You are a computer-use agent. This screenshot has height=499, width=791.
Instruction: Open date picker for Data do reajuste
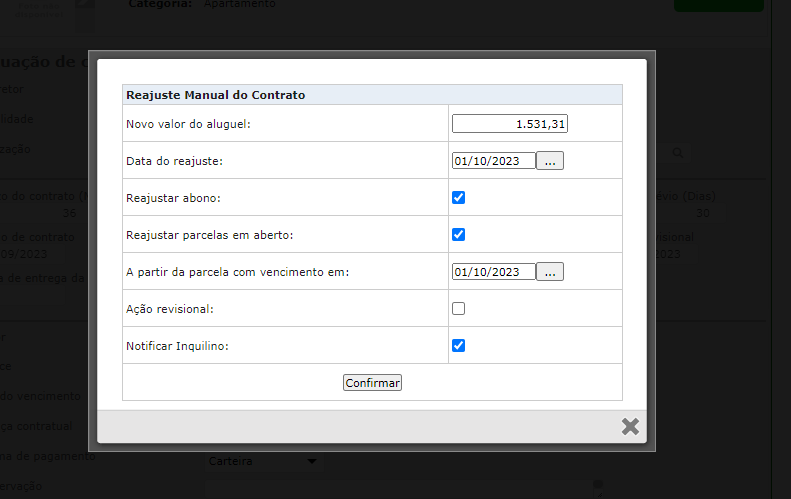[x=549, y=160]
